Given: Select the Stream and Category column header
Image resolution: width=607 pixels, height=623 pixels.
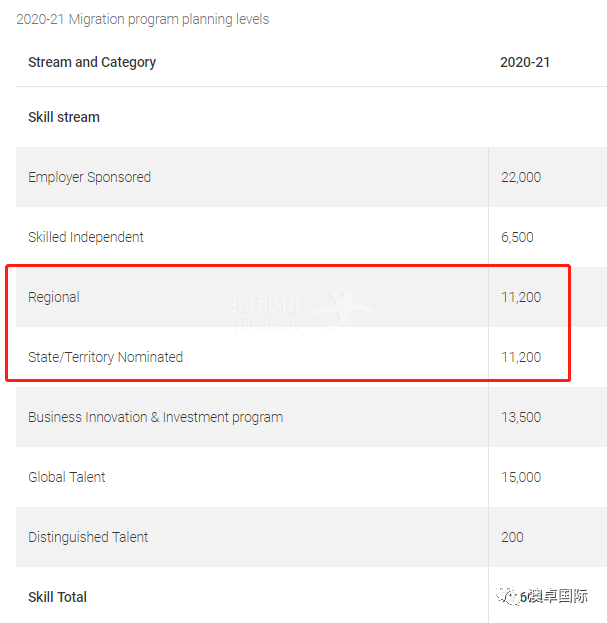Looking at the screenshot, I should [92, 62].
